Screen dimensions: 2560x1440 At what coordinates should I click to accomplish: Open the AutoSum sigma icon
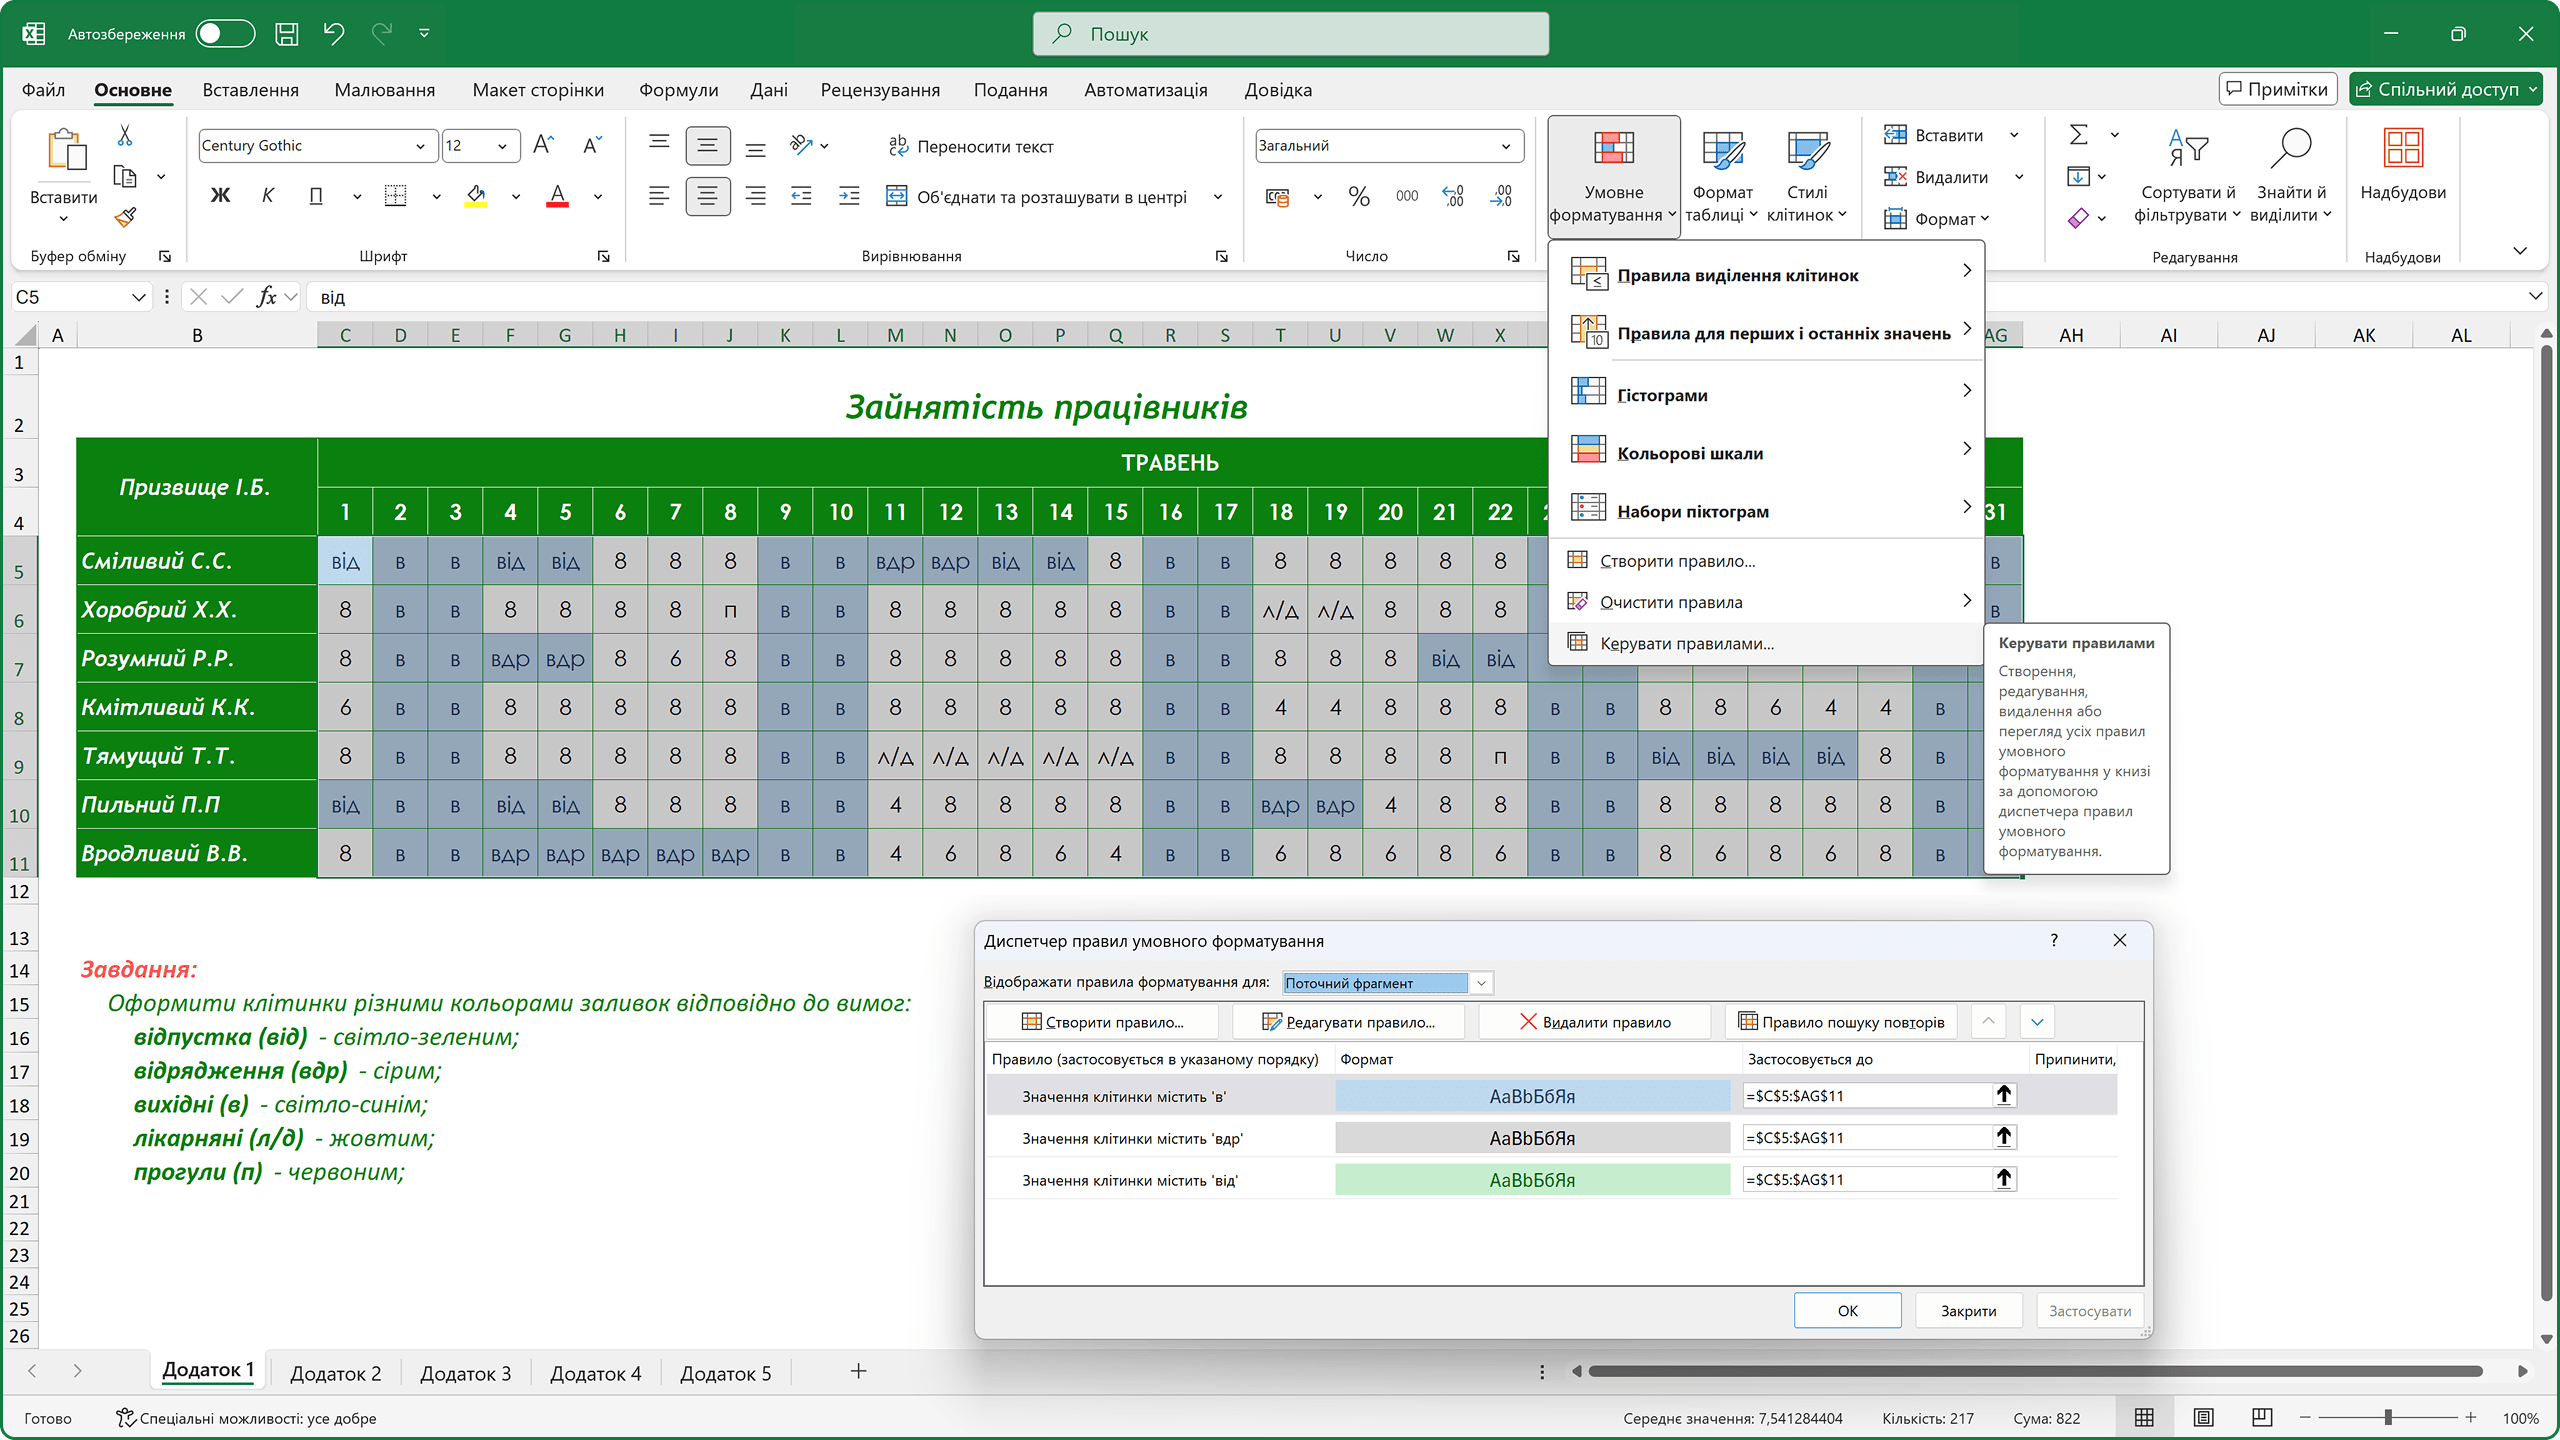(x=2078, y=135)
